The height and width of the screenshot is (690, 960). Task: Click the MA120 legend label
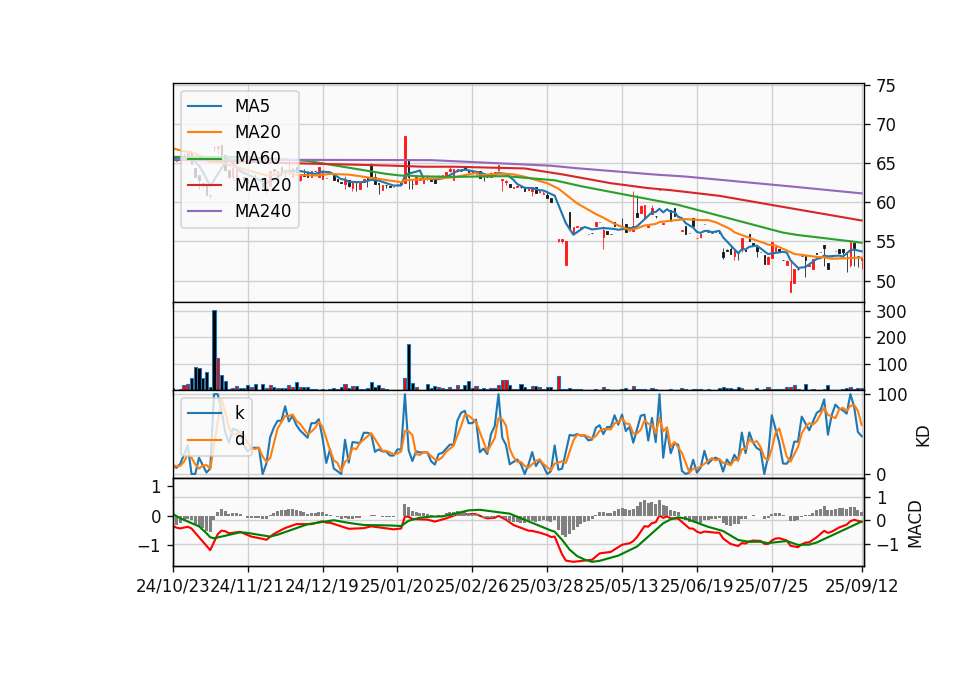coord(263,184)
